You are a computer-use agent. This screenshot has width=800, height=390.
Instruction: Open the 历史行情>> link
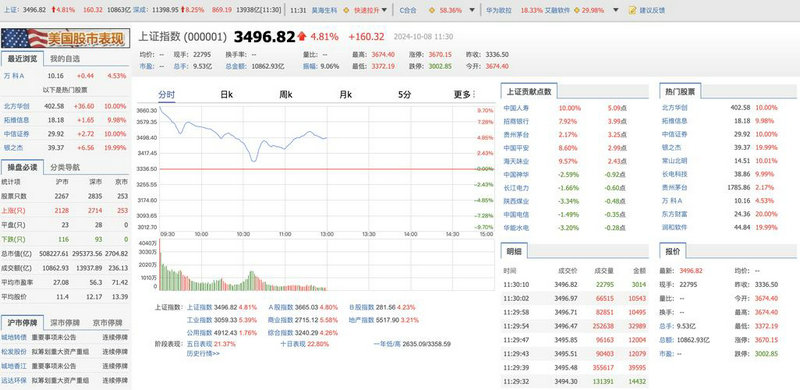(x=203, y=353)
